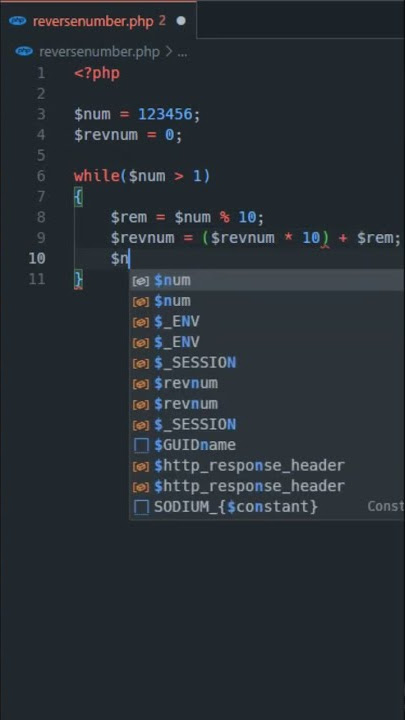This screenshot has height=720, width=405.
Task: Select the reversenumber.php editor tab
Action: point(98,21)
